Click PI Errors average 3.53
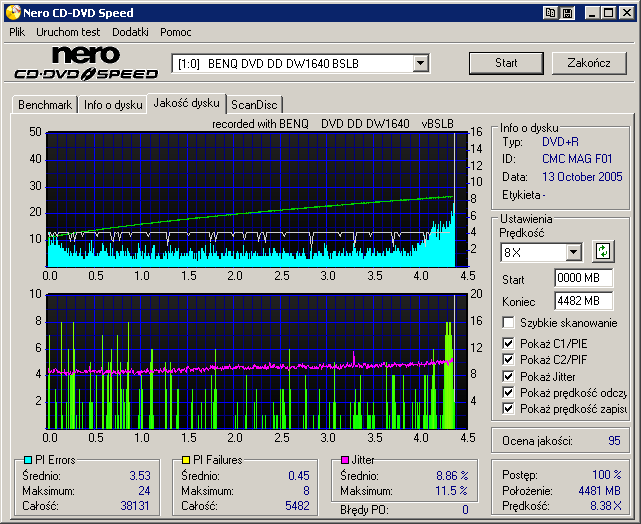 (140, 476)
